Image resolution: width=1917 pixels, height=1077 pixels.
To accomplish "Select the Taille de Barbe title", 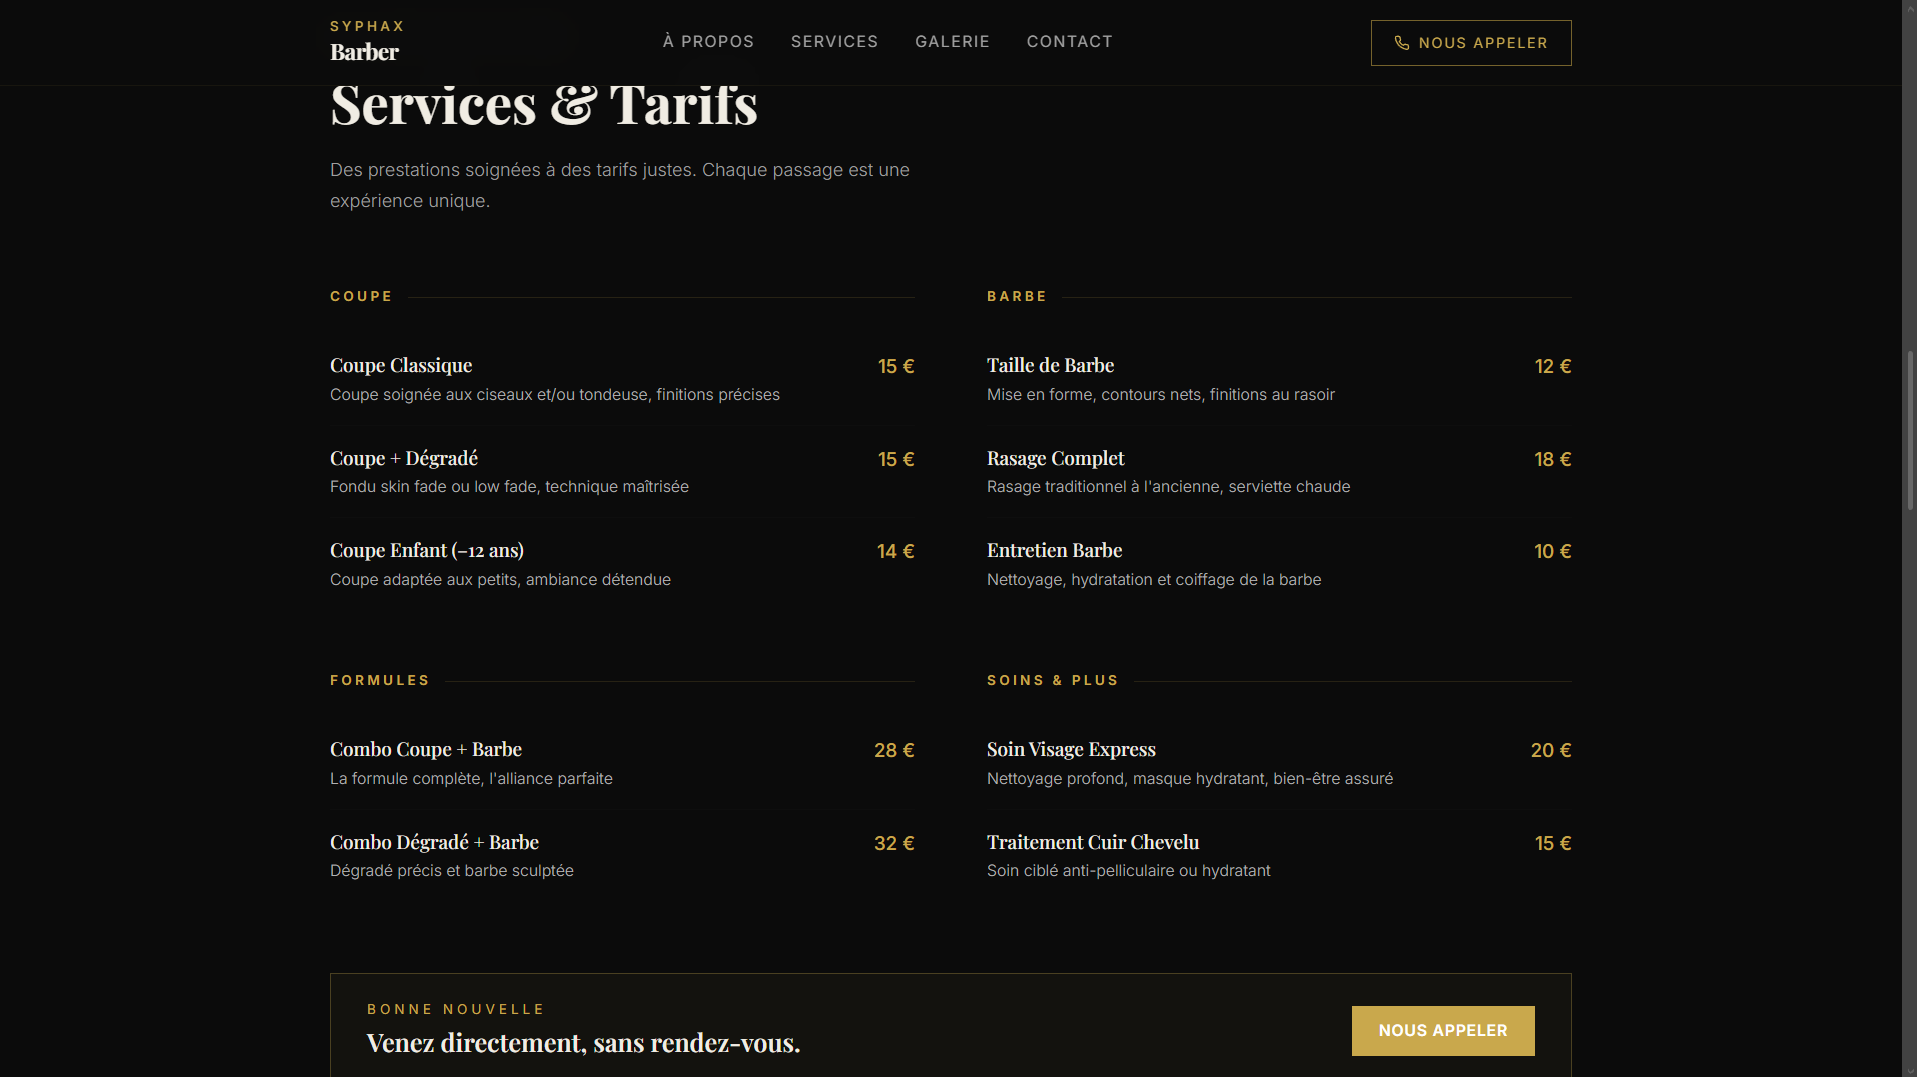I will (1050, 366).
